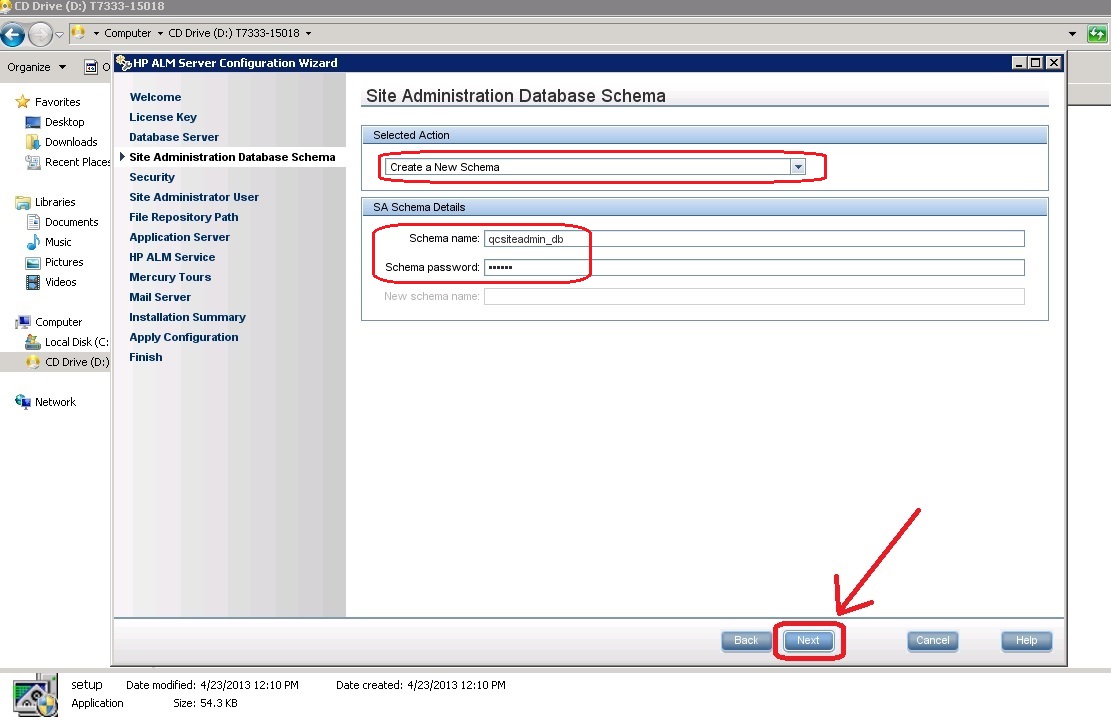Open the address bar history dropdown
Screen dimensions: 1111x721
(1072, 33)
